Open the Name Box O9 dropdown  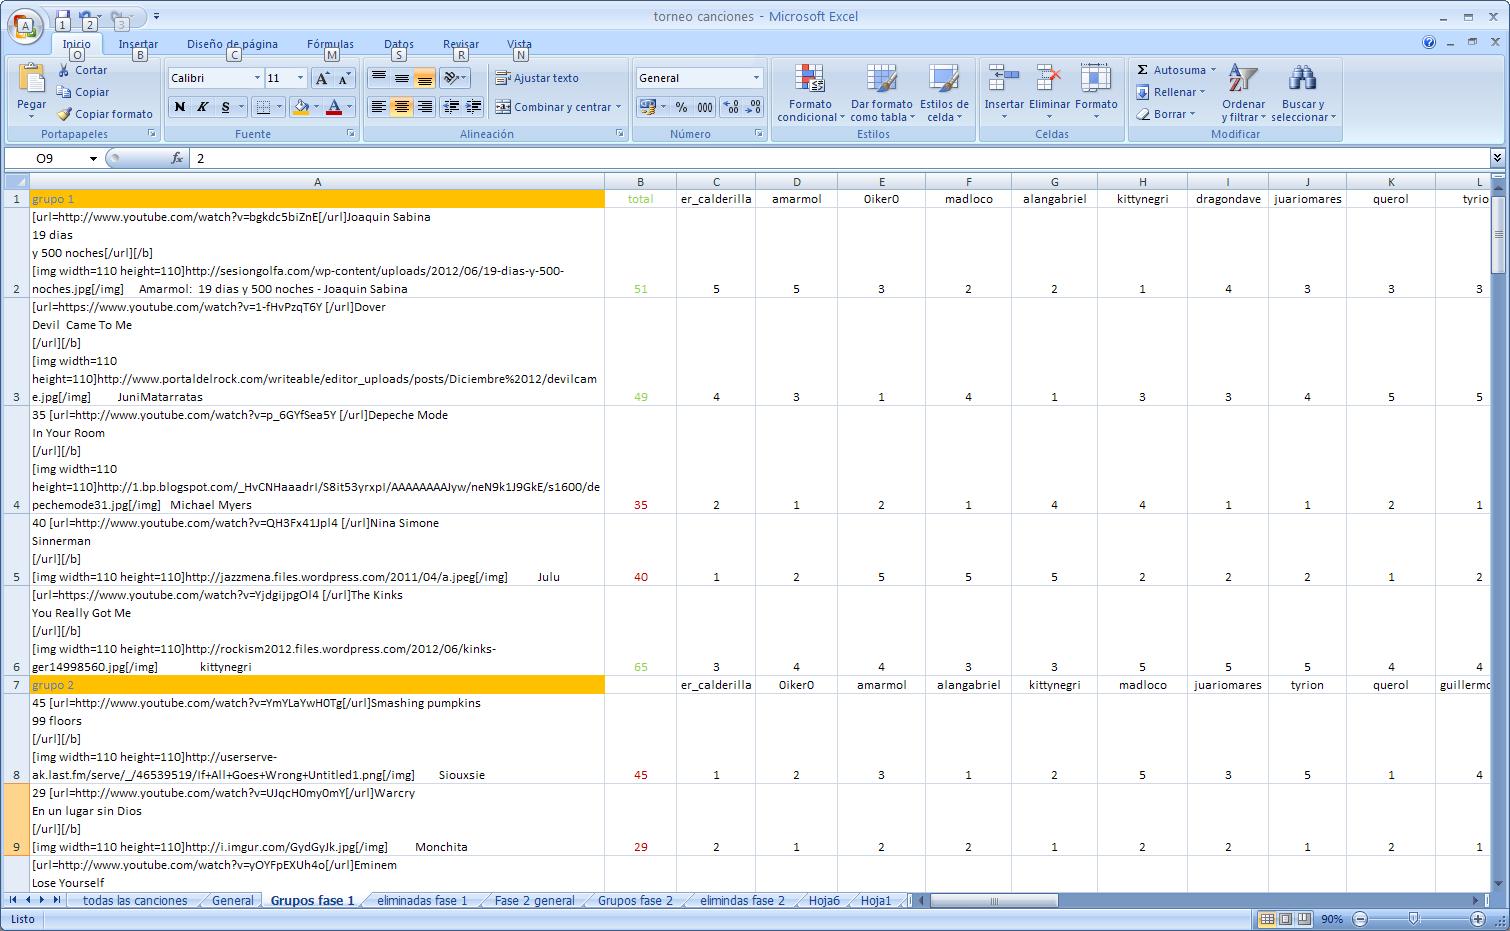point(93,158)
